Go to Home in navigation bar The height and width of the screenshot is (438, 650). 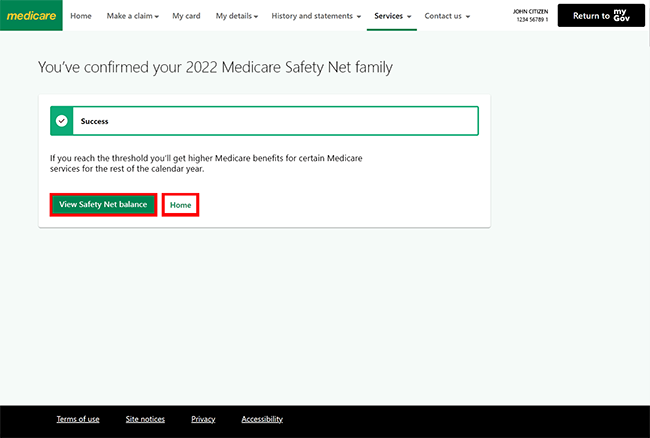(x=81, y=16)
